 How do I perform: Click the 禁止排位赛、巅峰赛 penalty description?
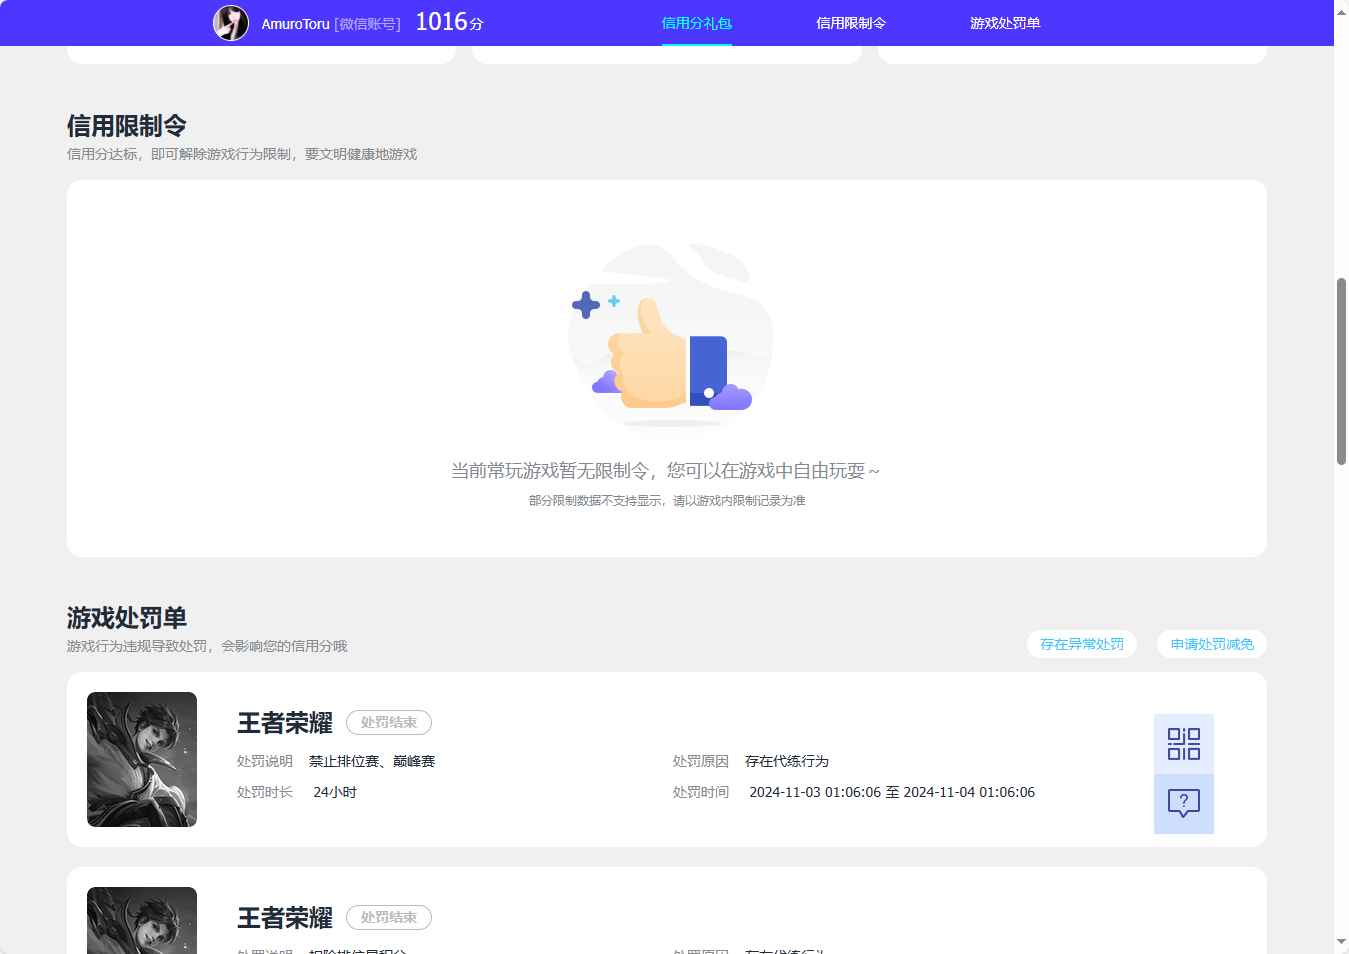point(372,761)
